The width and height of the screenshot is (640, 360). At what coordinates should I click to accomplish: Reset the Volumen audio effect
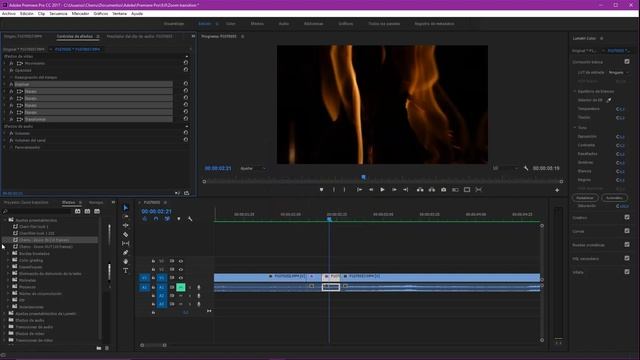tap(186, 133)
